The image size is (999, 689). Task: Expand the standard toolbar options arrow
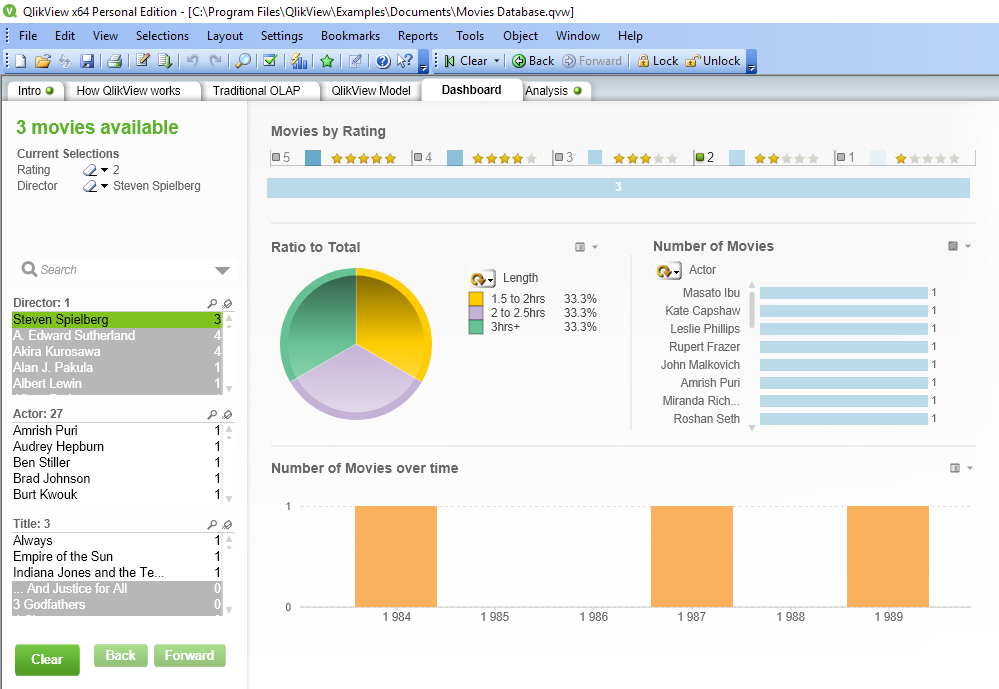(x=424, y=62)
